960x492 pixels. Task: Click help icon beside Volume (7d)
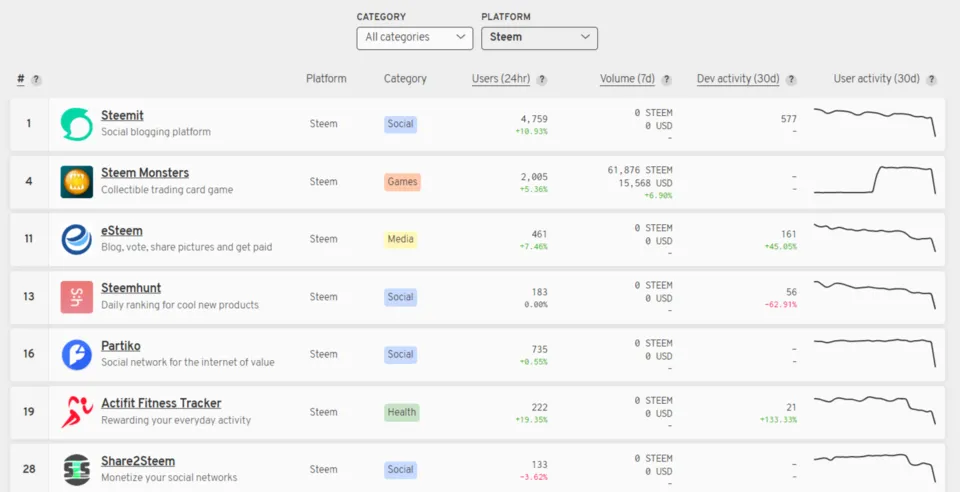(x=666, y=80)
